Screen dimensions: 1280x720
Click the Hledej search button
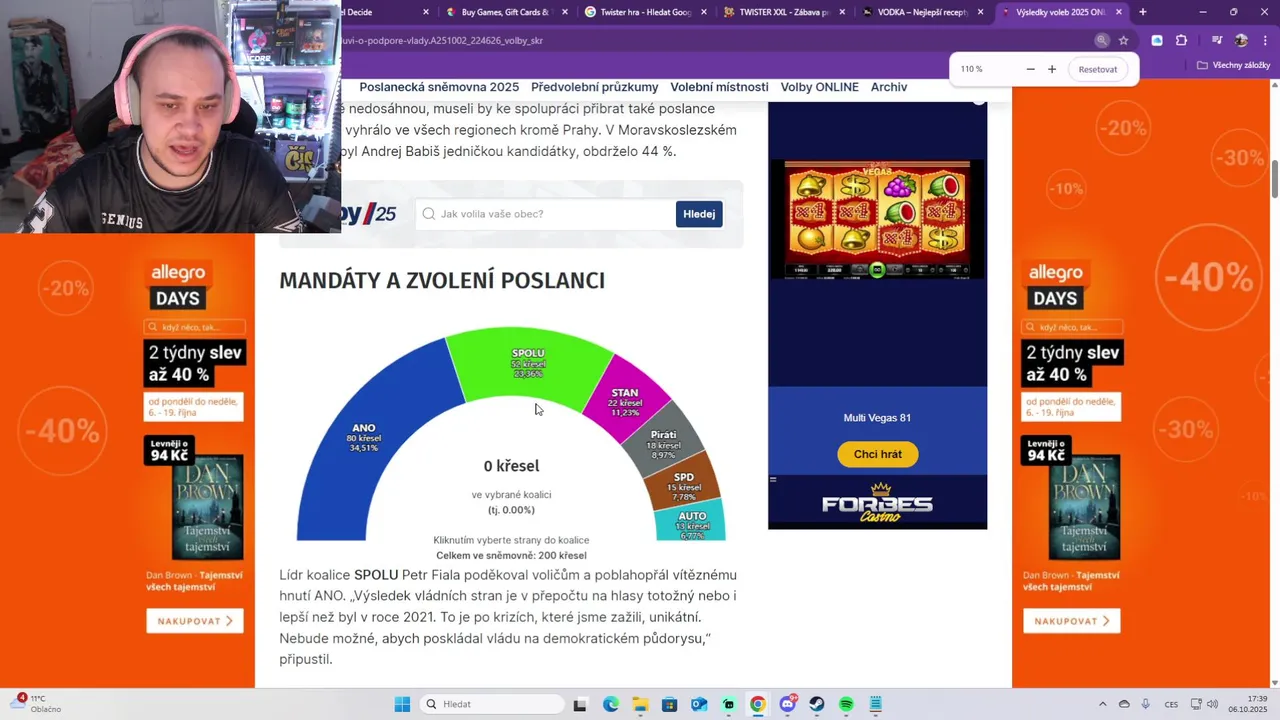(x=699, y=214)
